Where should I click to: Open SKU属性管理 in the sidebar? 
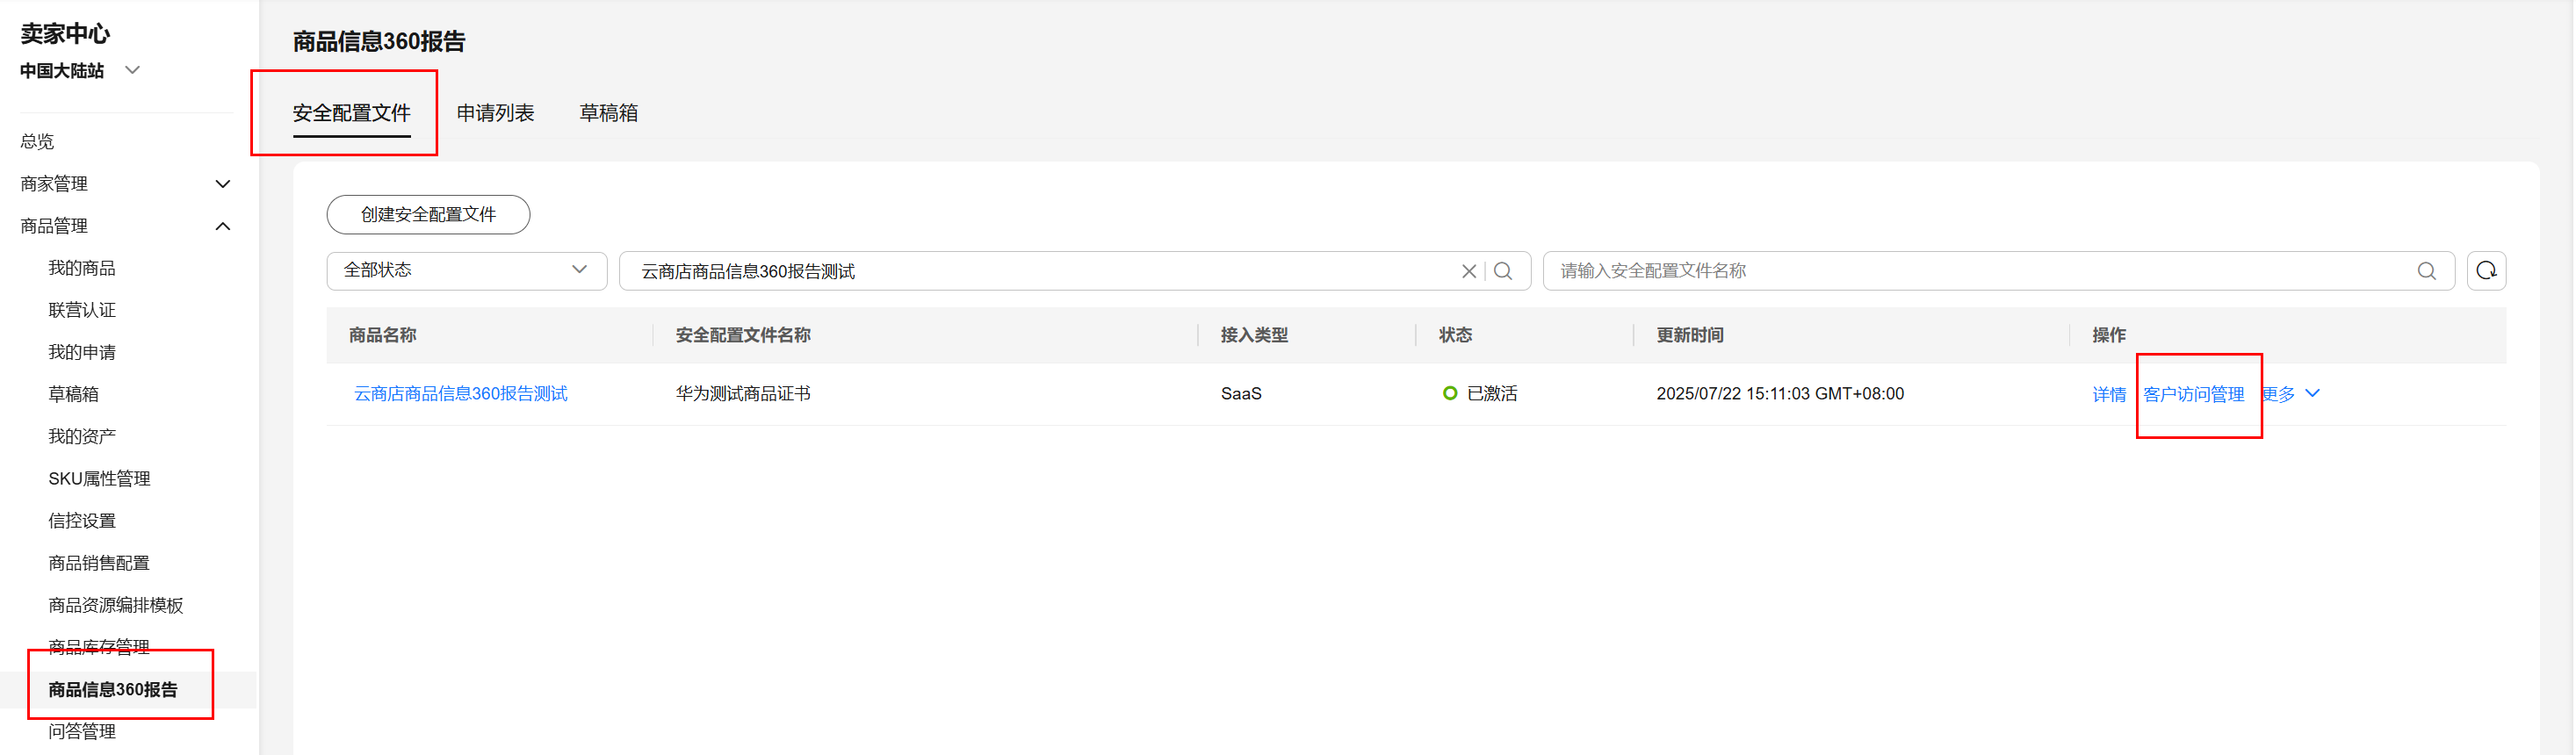tap(99, 479)
